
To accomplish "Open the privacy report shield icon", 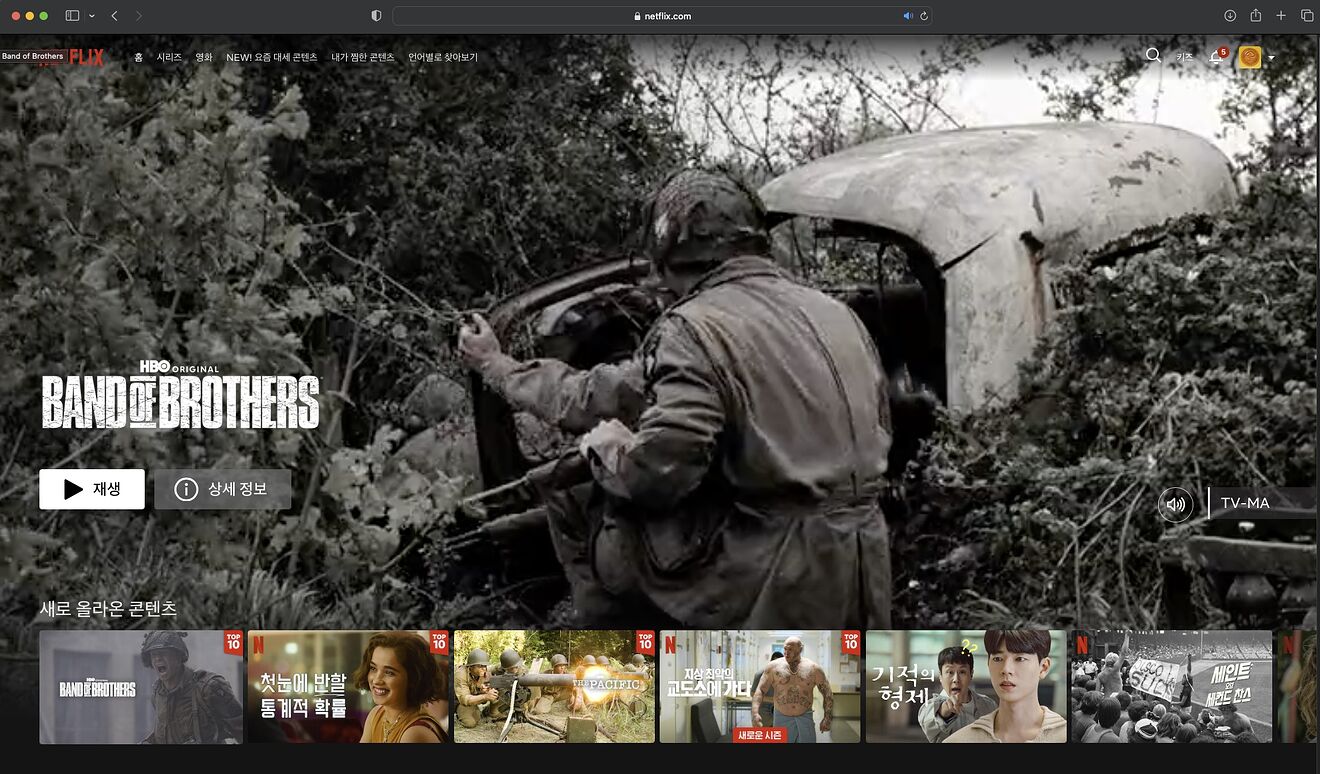I will 376,16.
